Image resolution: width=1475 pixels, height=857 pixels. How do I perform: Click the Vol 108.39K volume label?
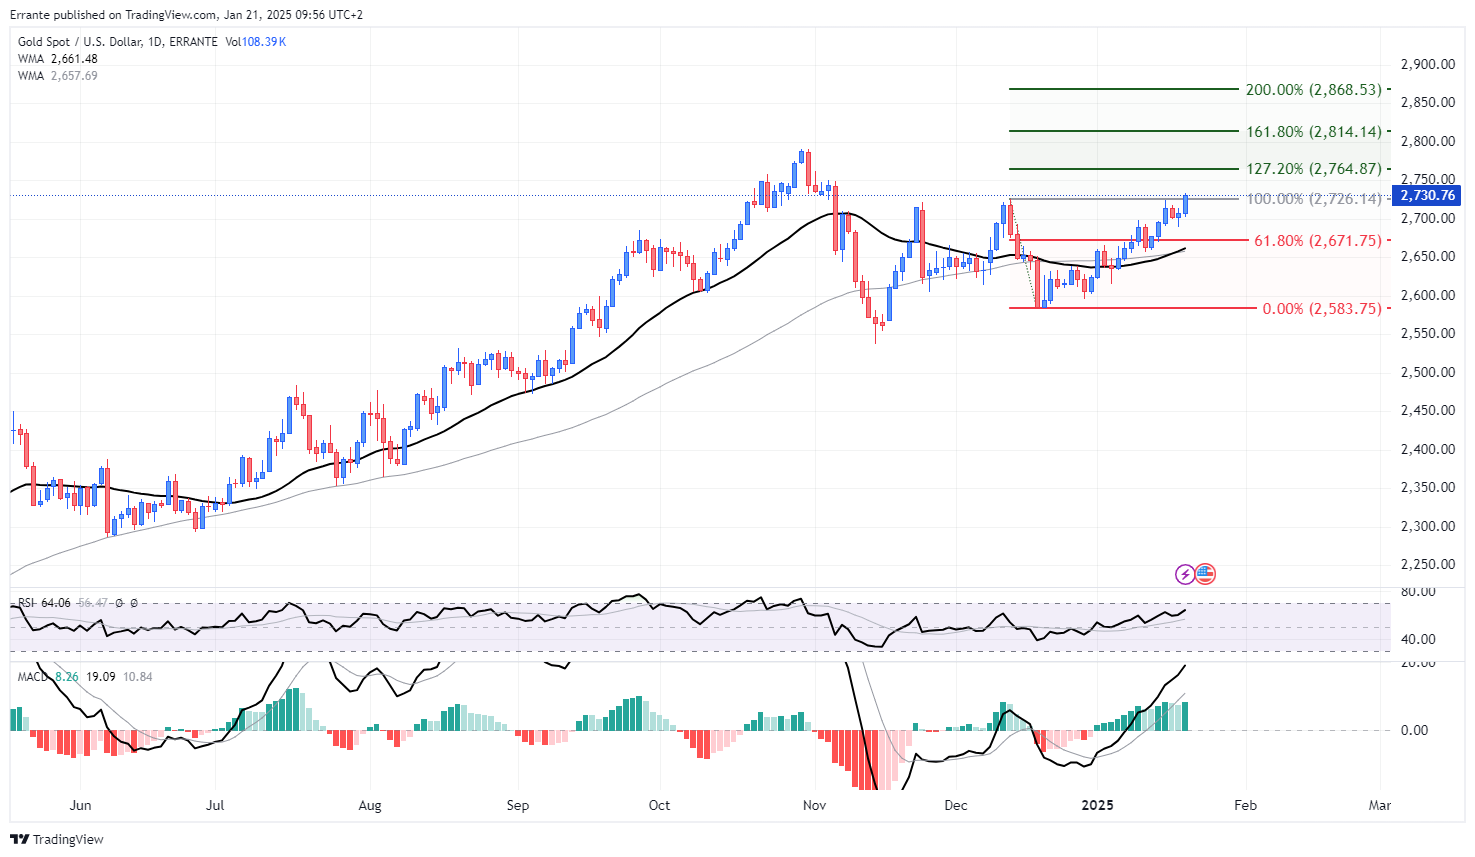256,42
